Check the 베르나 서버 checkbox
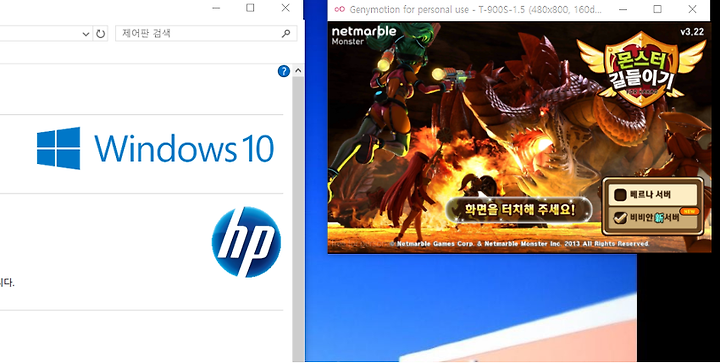The height and width of the screenshot is (363, 720). coord(620,195)
